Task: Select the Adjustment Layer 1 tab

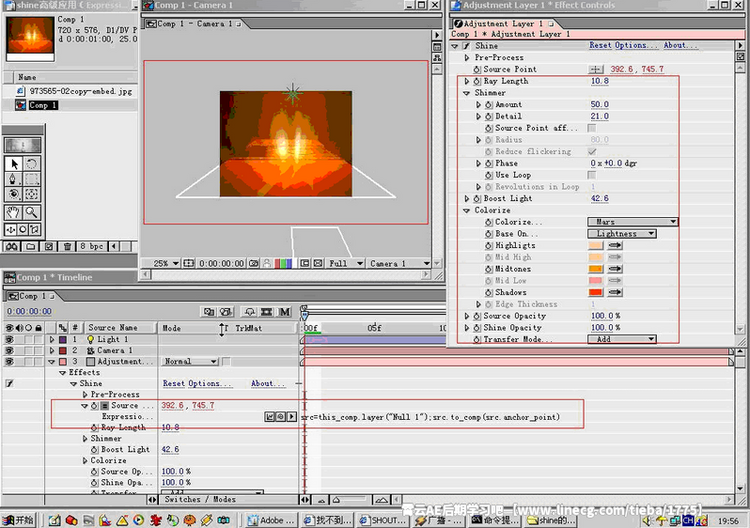Action: coord(504,23)
